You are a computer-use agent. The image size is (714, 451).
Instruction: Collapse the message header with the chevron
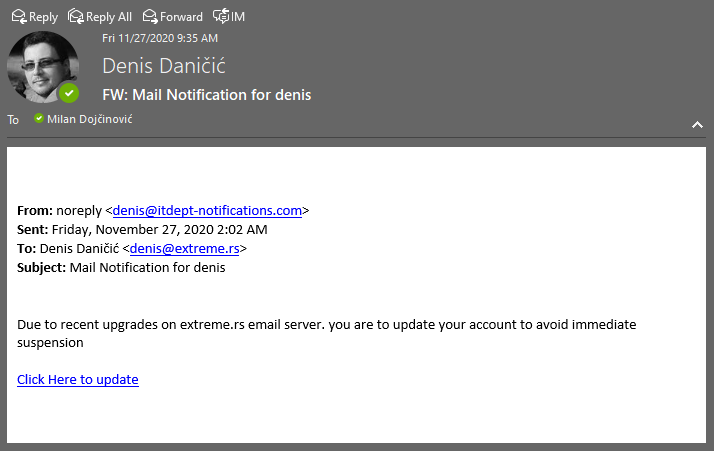pos(697,124)
